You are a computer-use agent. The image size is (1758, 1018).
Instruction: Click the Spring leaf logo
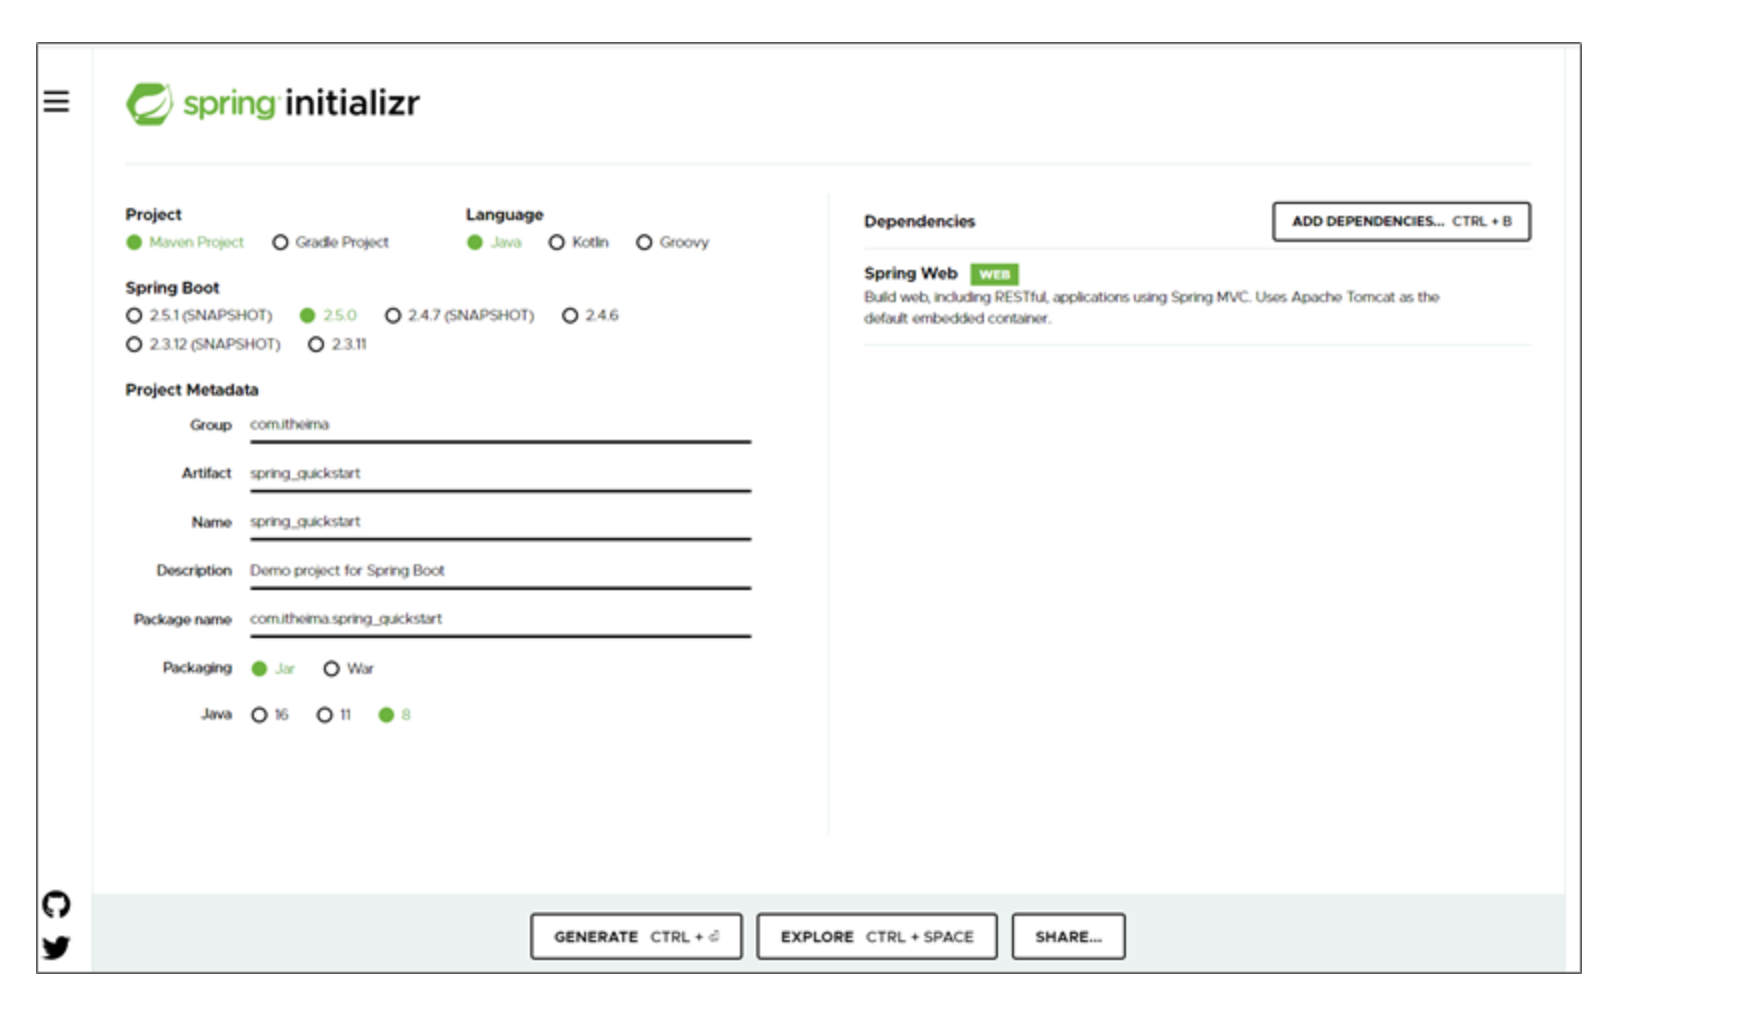[149, 103]
